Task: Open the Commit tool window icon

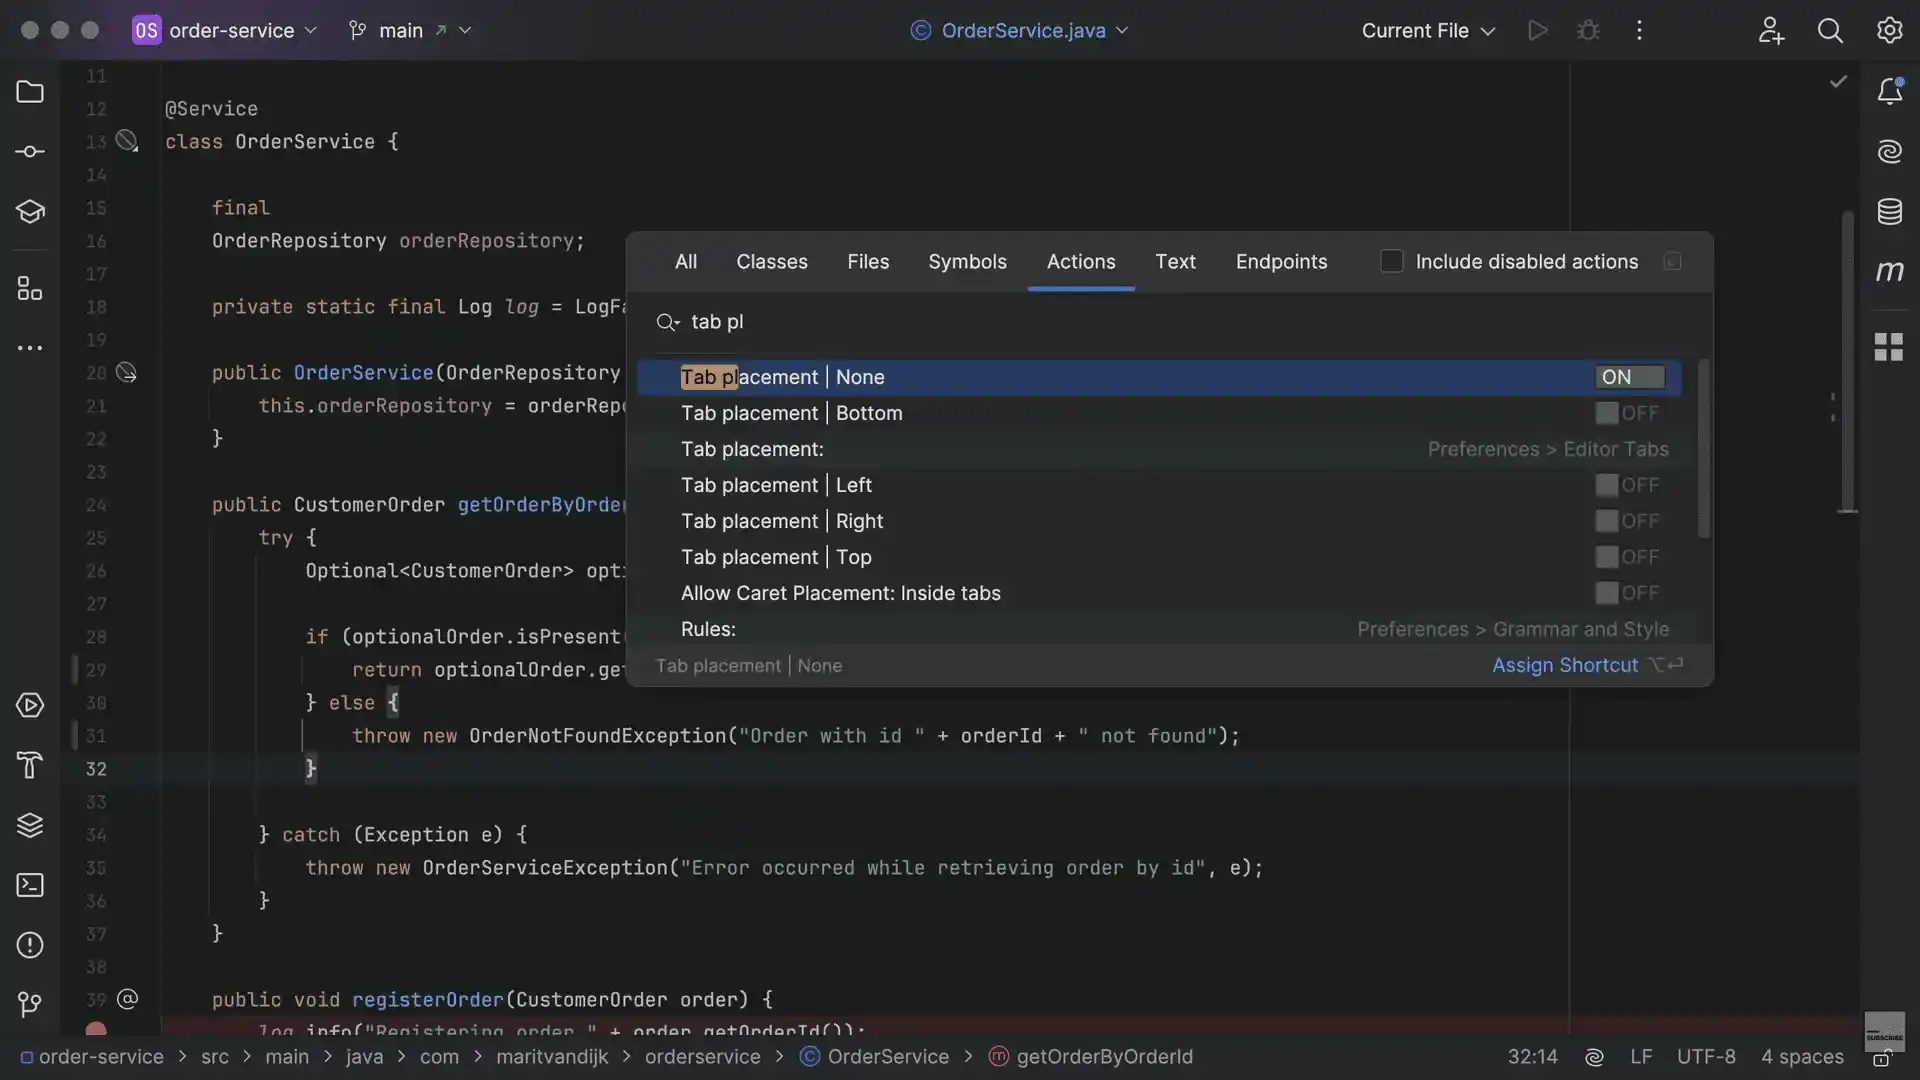Action: coord(30,152)
